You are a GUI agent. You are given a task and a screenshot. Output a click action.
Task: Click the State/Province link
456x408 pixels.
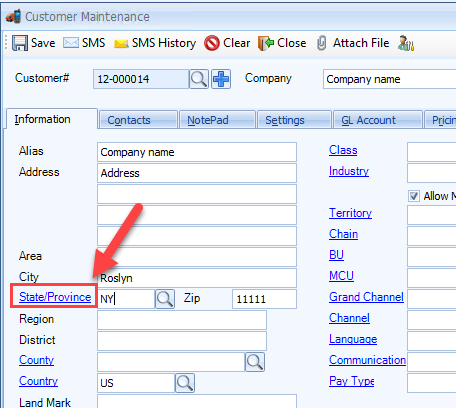pyautogui.click(x=55, y=297)
